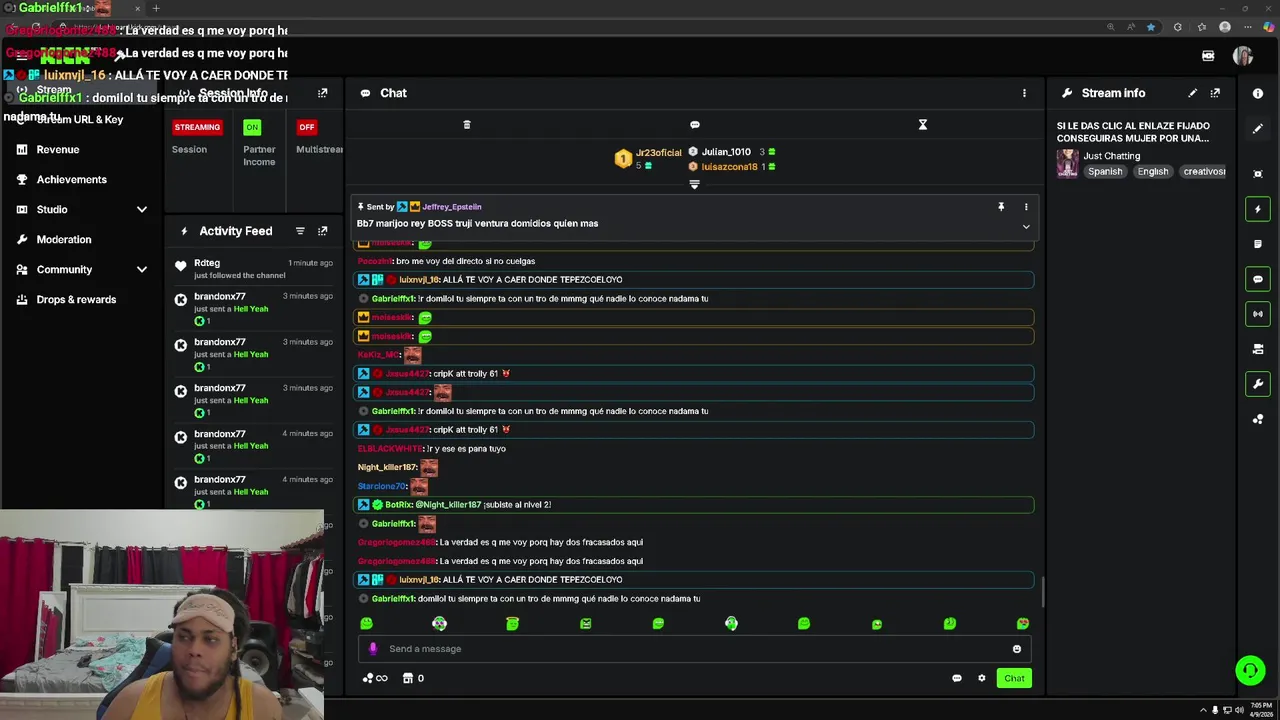
Task: Open Rdteg in the Activity Feed
Action: tap(207, 263)
